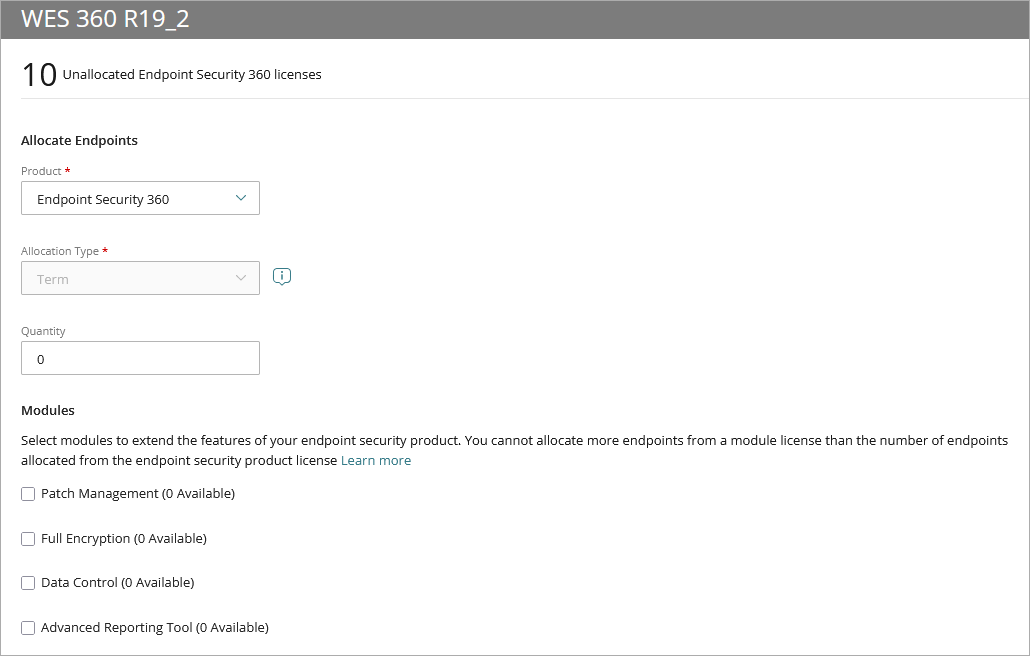Click inside the Quantity input field
This screenshot has height=656, width=1030.
pos(140,358)
